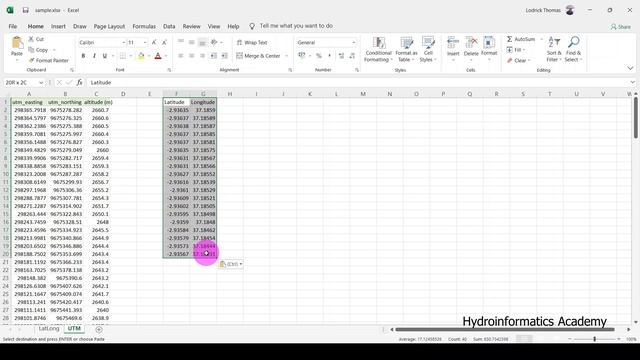The height and width of the screenshot is (360, 640).
Task: Click the vertical scrollbar thumb
Action: [636, 118]
